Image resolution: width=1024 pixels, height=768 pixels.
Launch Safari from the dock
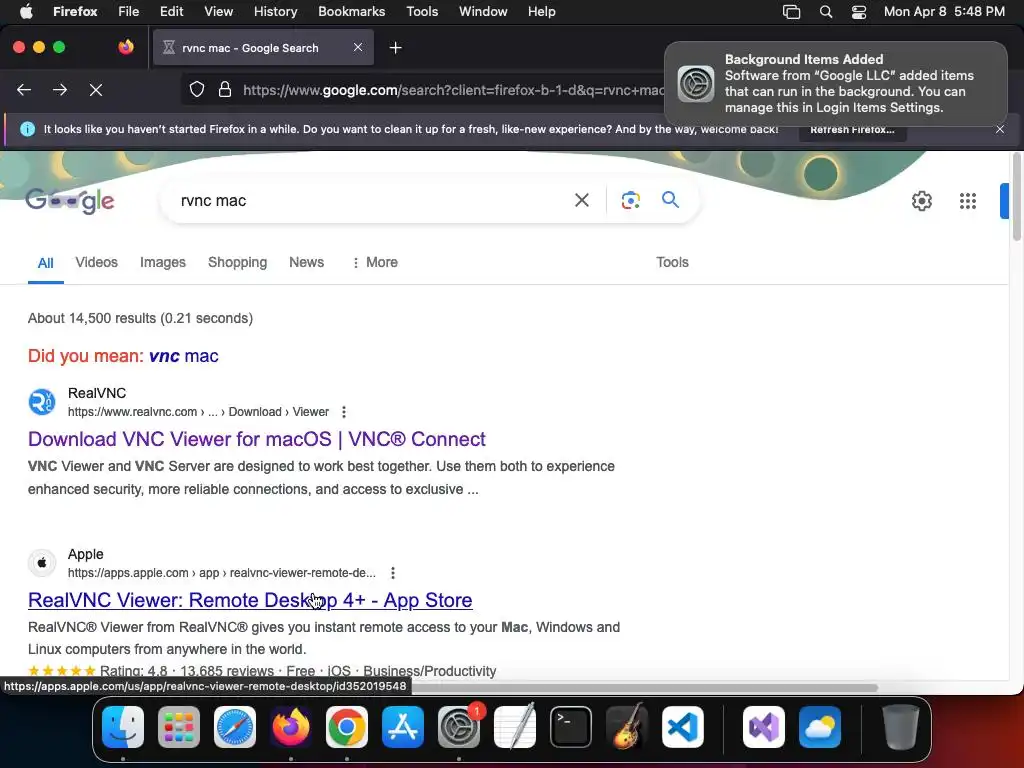click(x=235, y=727)
